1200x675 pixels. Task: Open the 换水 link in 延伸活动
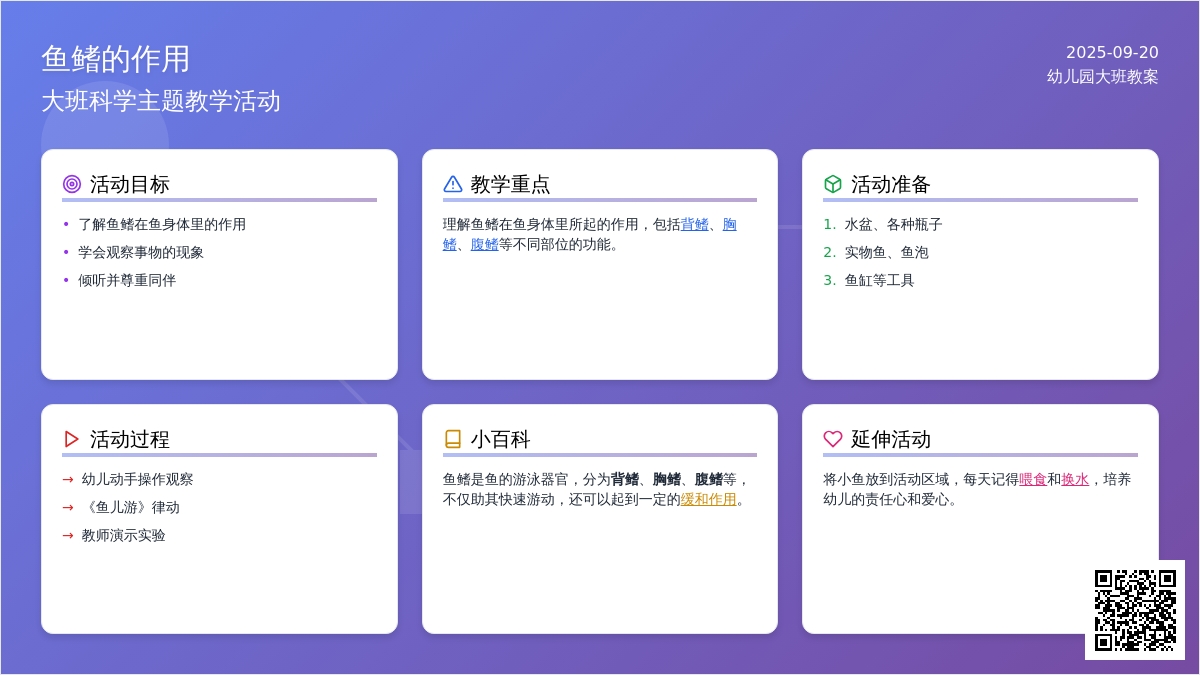click(x=1075, y=479)
